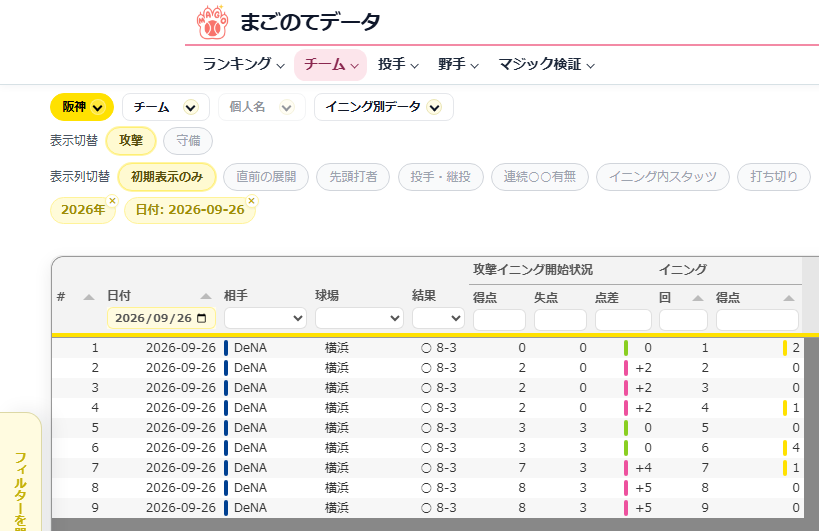This screenshot has width=819, height=531.
Task: Sort by the 日付 column arrow
Action: (206, 297)
